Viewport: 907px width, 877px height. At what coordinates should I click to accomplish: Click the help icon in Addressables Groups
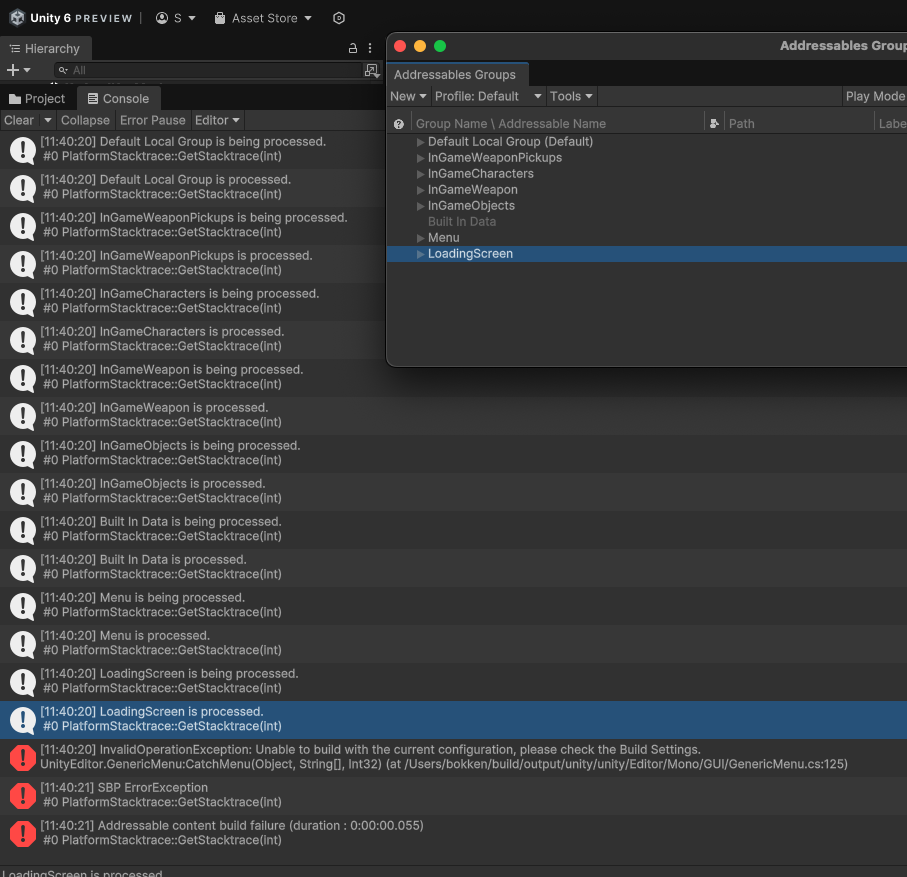point(398,122)
